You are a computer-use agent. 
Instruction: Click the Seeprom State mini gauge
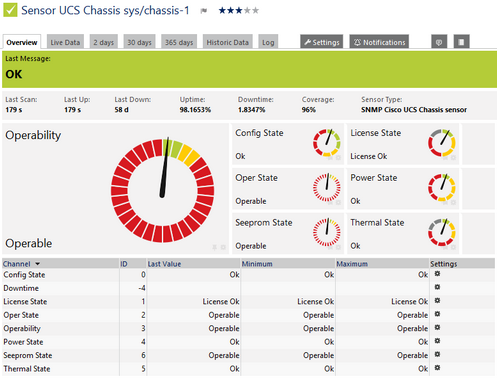point(327,232)
